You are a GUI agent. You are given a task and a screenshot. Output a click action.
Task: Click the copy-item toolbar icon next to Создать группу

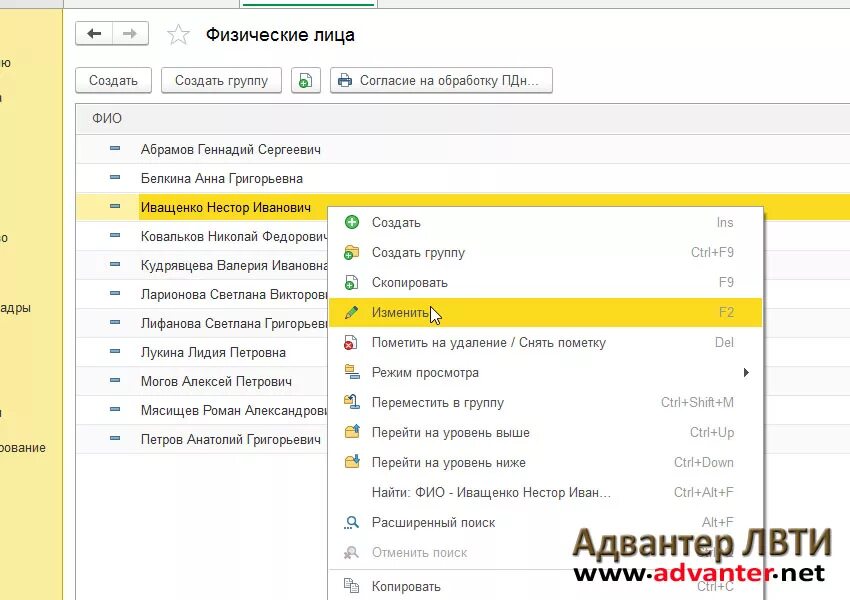pyautogui.click(x=306, y=80)
